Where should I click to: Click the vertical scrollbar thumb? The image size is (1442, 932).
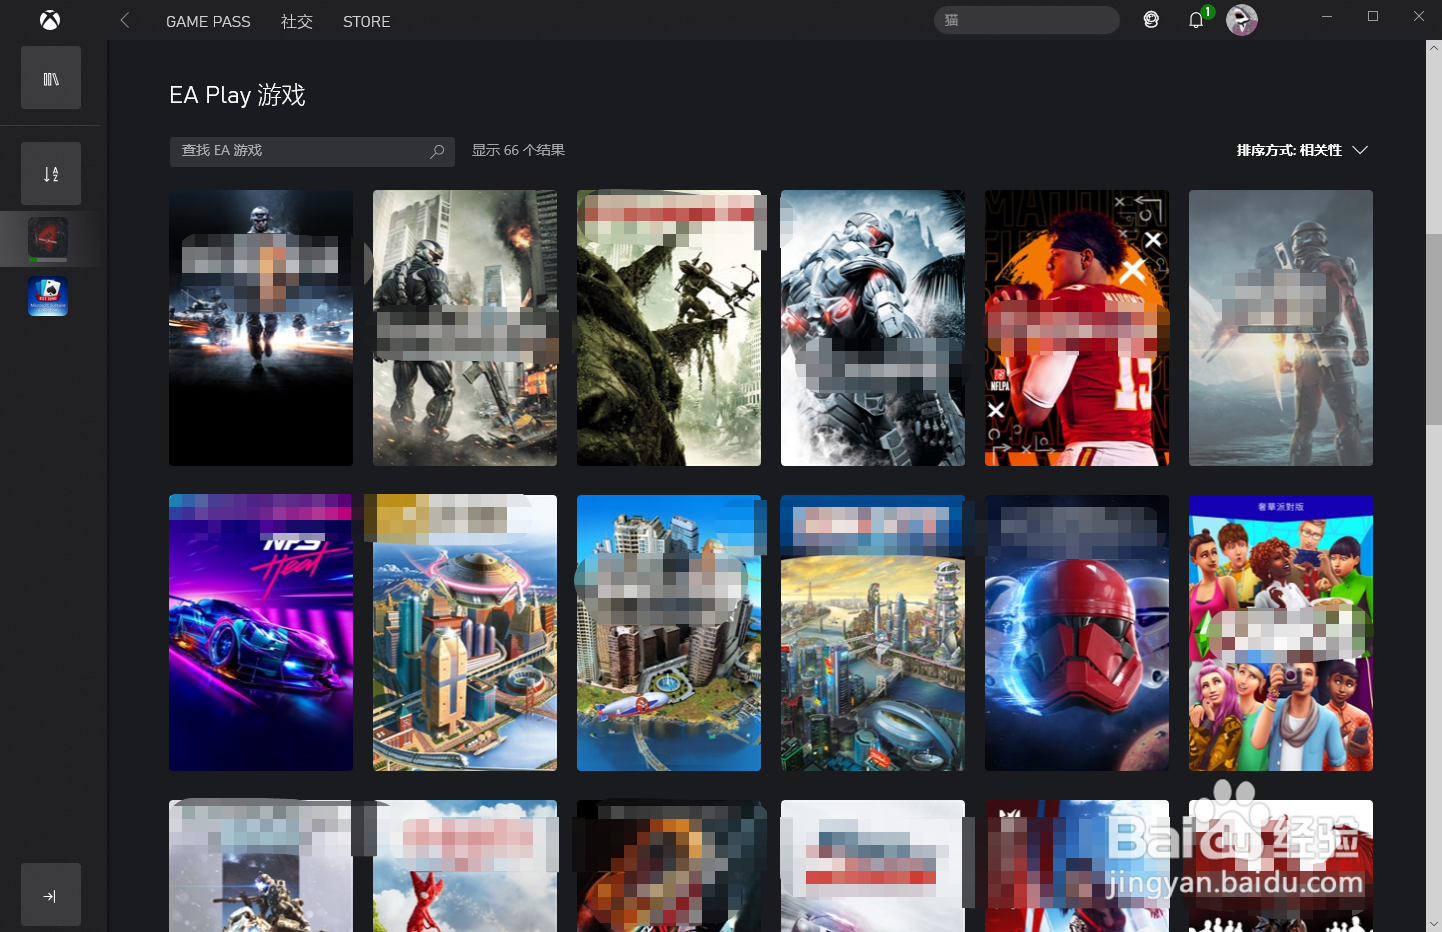click(x=1434, y=330)
